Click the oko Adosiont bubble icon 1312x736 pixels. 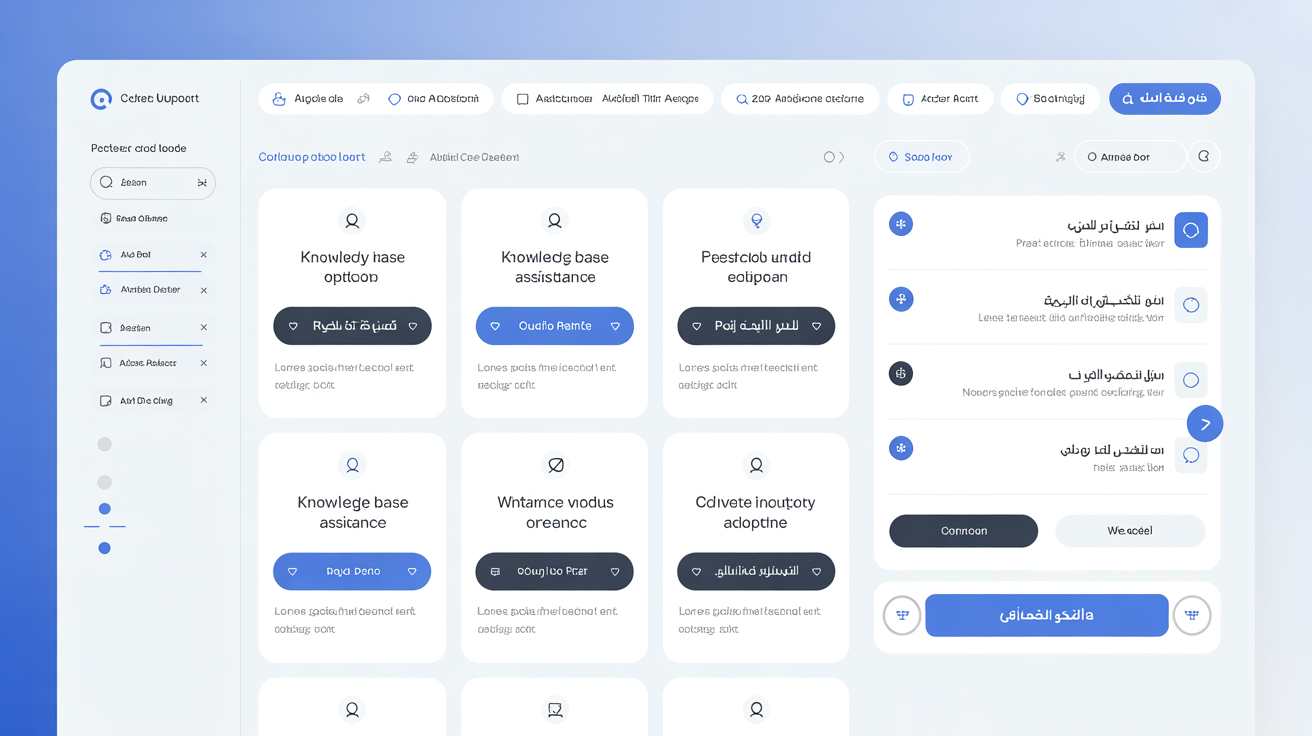pyautogui.click(x=394, y=99)
